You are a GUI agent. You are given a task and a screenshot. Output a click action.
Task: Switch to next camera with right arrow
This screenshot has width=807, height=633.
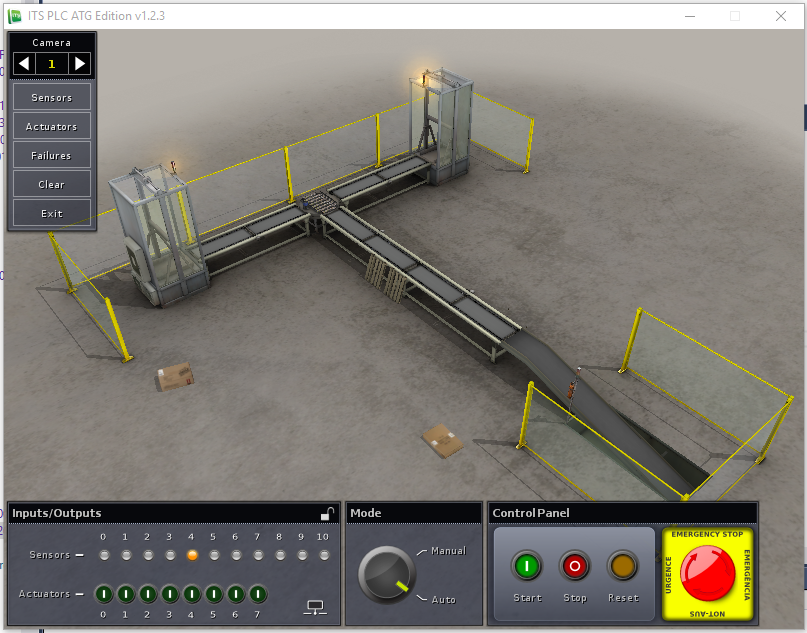coord(80,63)
